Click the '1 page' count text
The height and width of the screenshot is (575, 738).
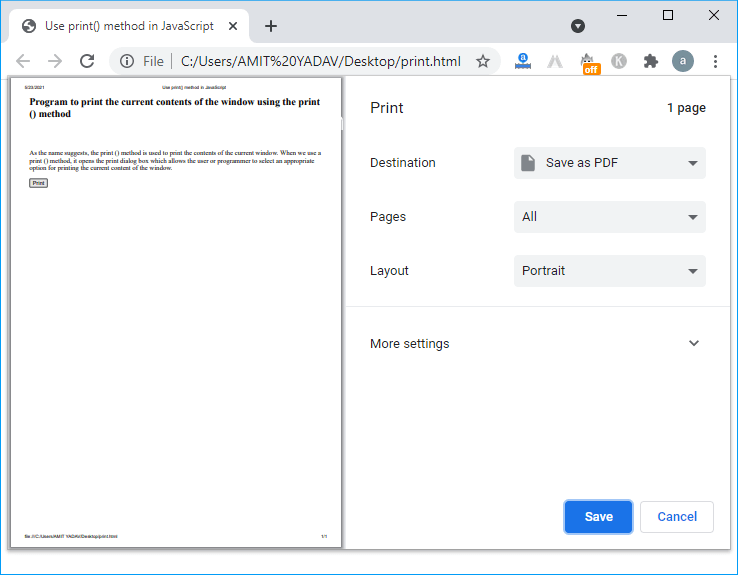[686, 108]
